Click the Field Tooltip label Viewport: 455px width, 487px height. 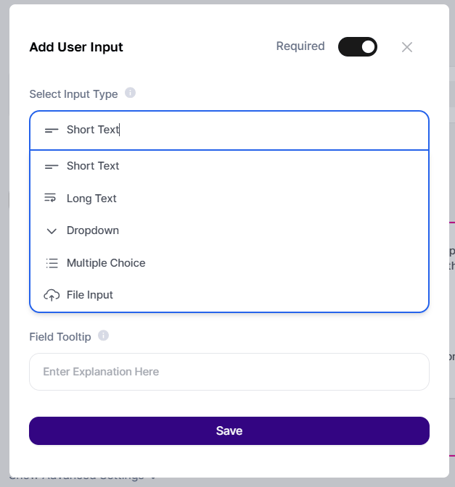coord(60,337)
